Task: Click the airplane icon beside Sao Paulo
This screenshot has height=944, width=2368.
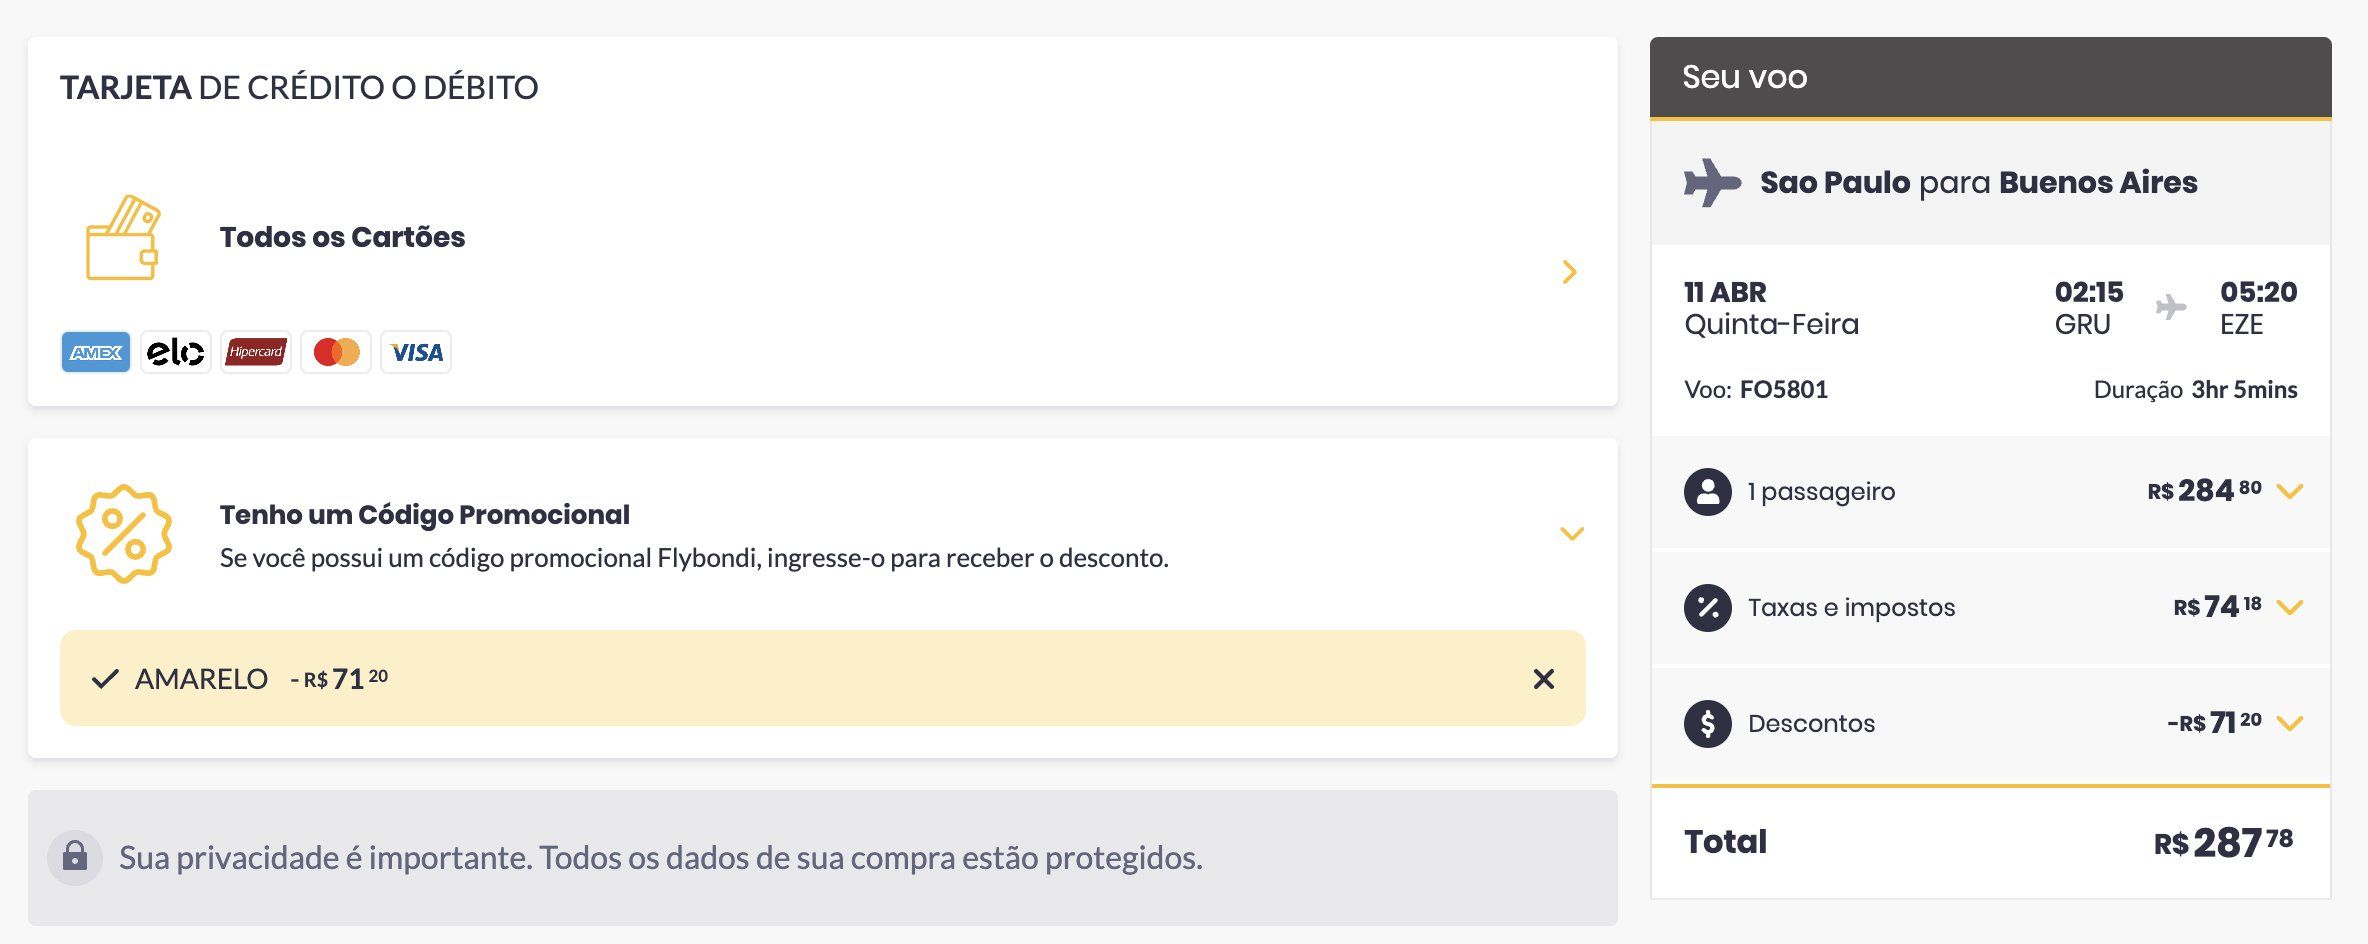Action: point(1712,183)
